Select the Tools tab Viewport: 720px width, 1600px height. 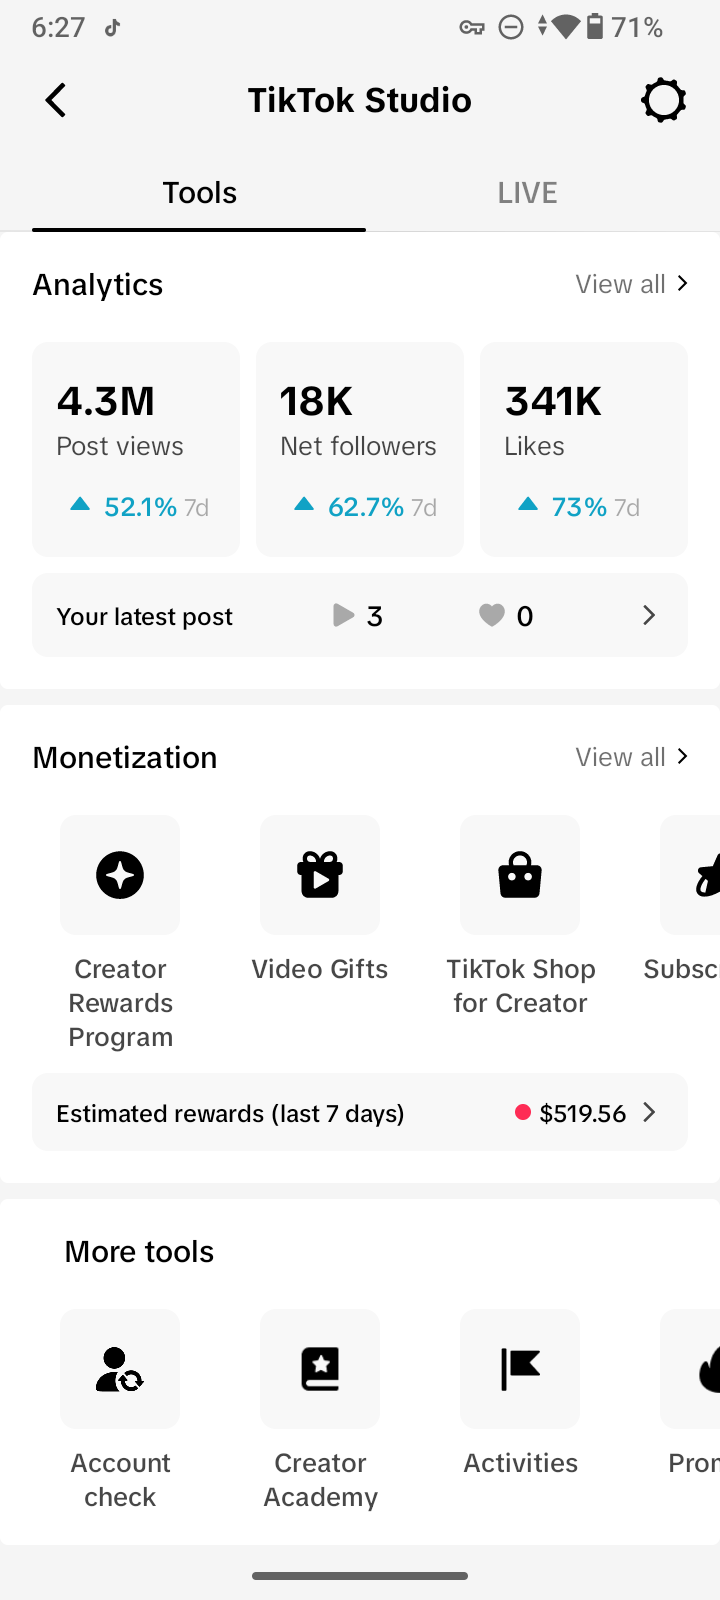click(199, 192)
